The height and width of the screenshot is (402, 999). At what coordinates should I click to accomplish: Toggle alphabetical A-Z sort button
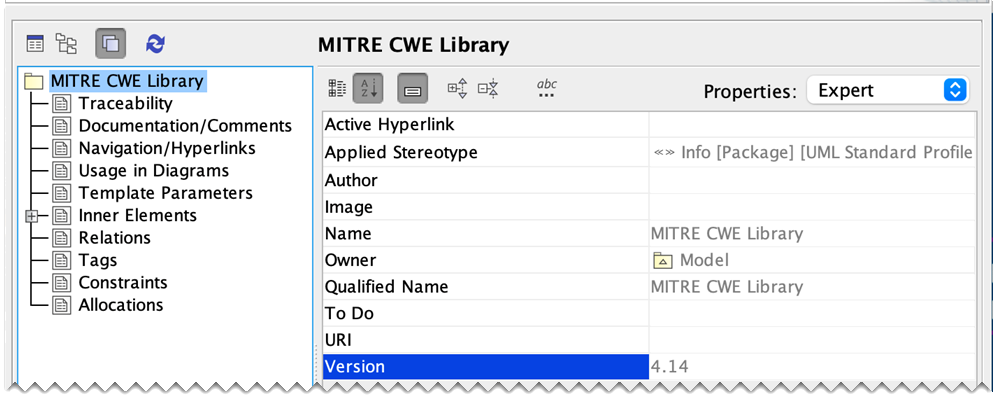click(367, 89)
